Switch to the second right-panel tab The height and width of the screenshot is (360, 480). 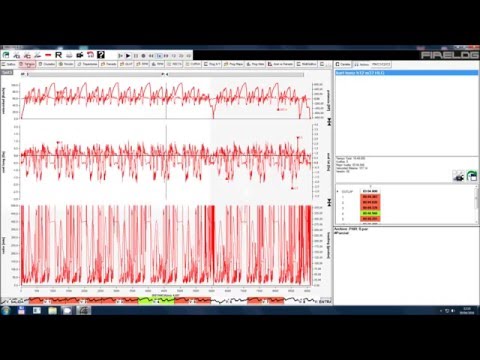(x=362, y=64)
